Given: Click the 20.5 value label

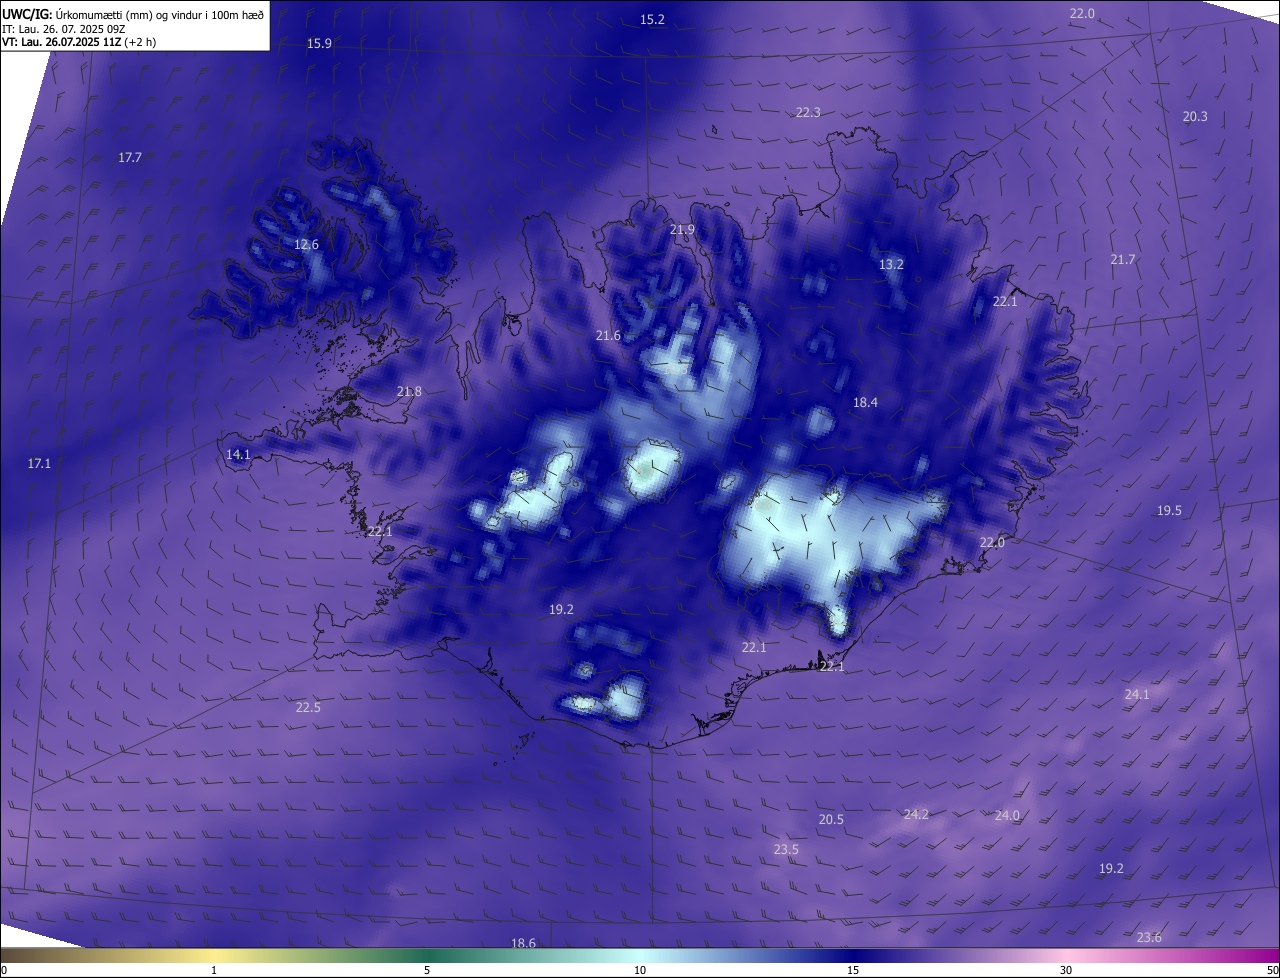Looking at the screenshot, I should tap(831, 819).
